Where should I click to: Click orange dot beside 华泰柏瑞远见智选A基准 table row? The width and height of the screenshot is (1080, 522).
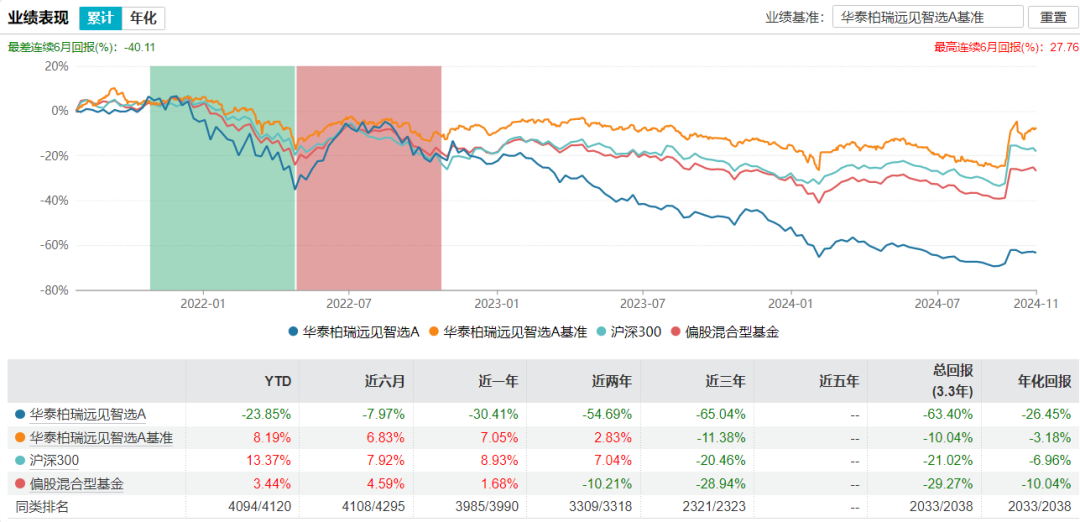20,437
